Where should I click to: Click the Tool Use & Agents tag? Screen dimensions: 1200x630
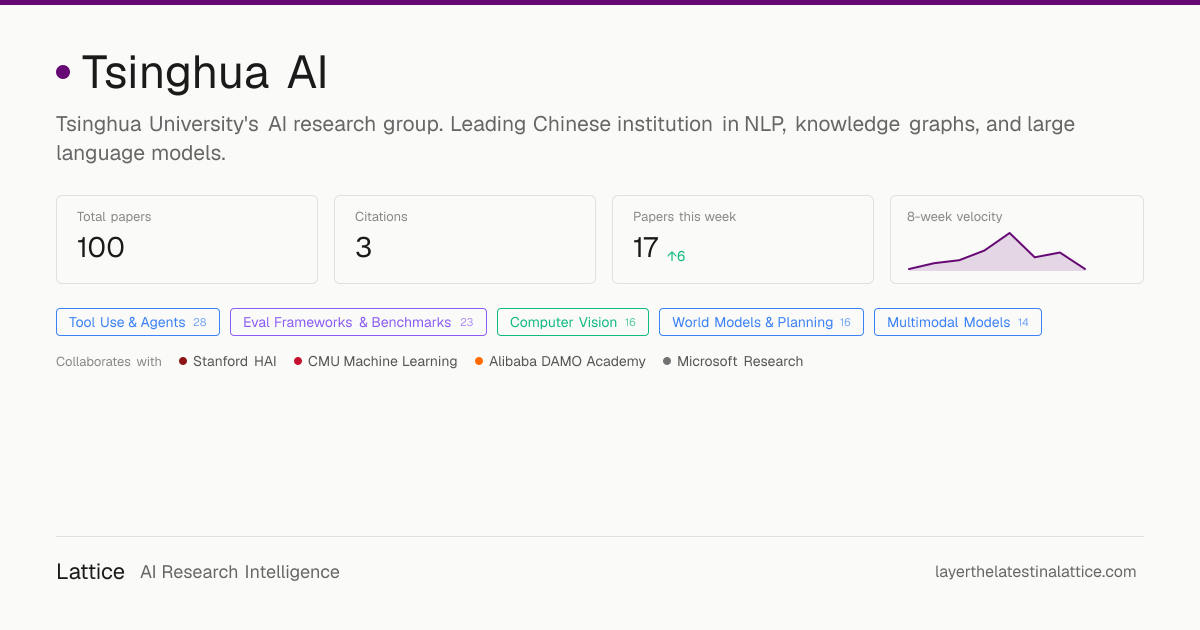(138, 322)
